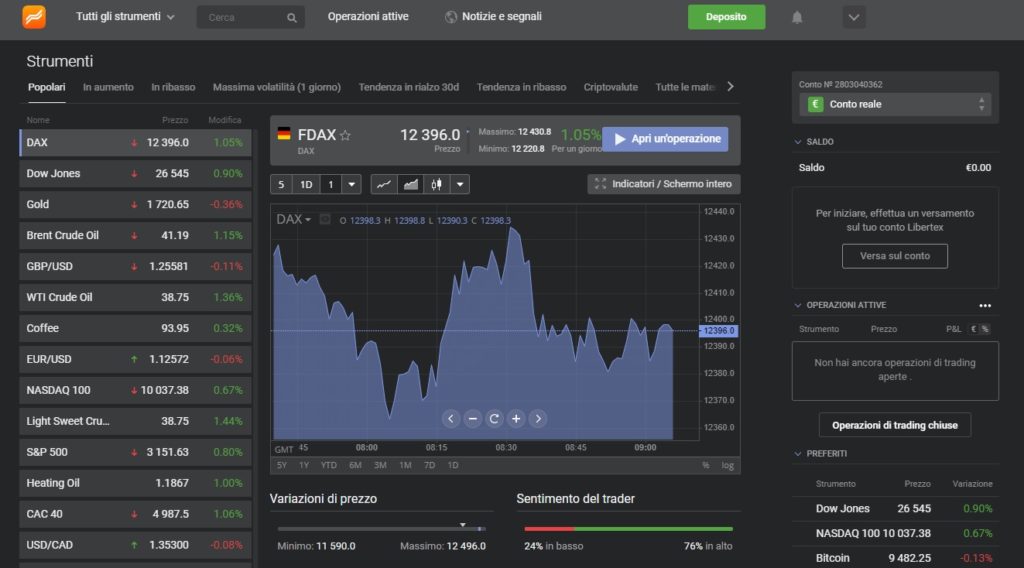Open the Operazioni attive three-dots menu

985,306
